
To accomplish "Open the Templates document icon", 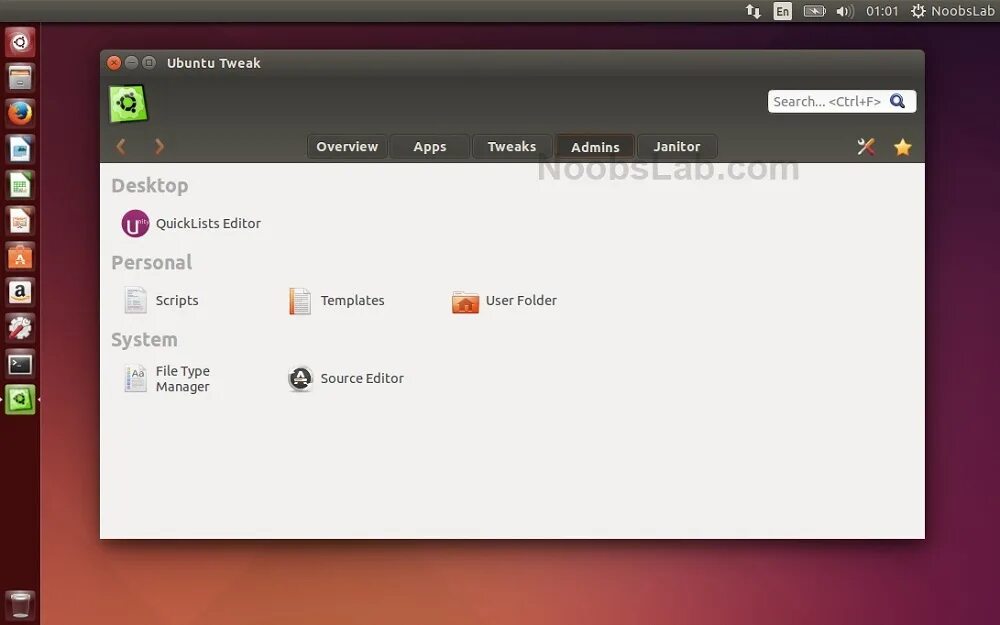I will (x=300, y=301).
